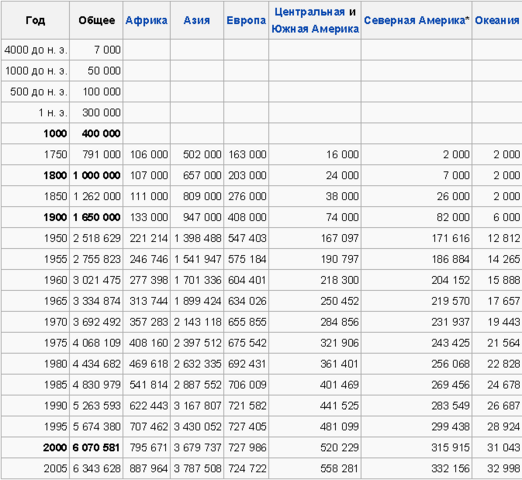Click the year 2000 row label
This screenshot has height=480, width=522.
click(x=55, y=447)
